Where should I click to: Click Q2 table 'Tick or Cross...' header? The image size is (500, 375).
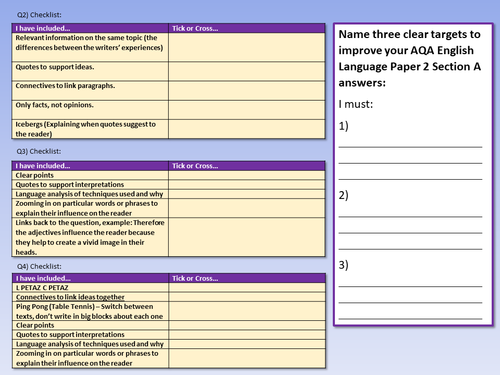(247, 28)
